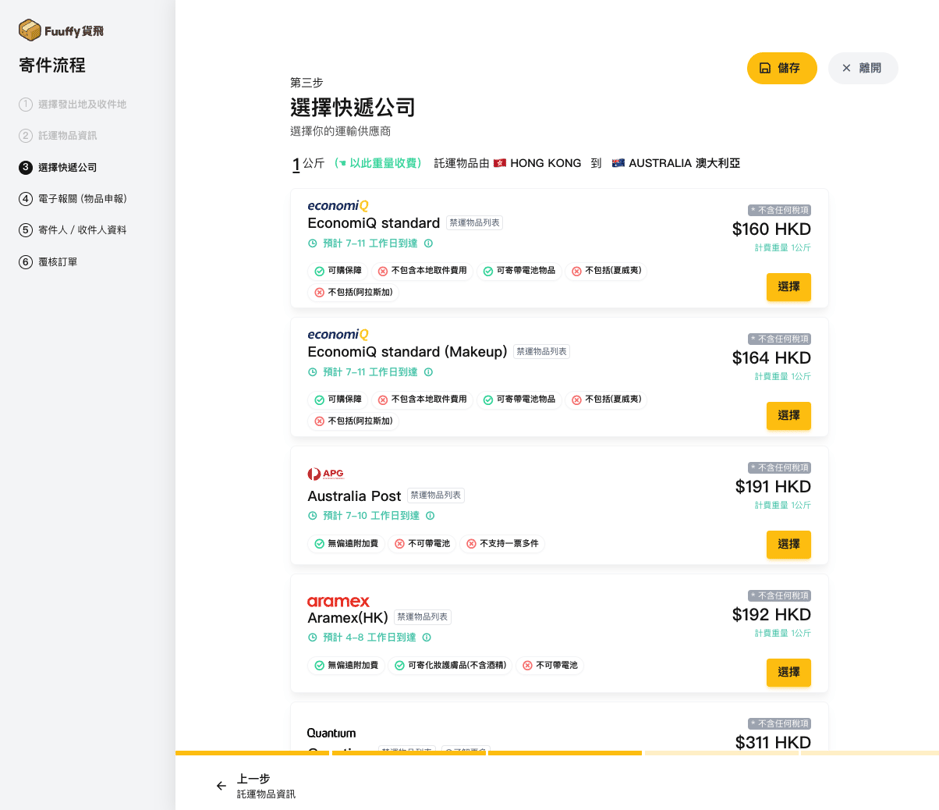The width and height of the screenshot is (939, 810).
Task: Click info icon beside Aramex delivery estimate
Action: coord(426,637)
